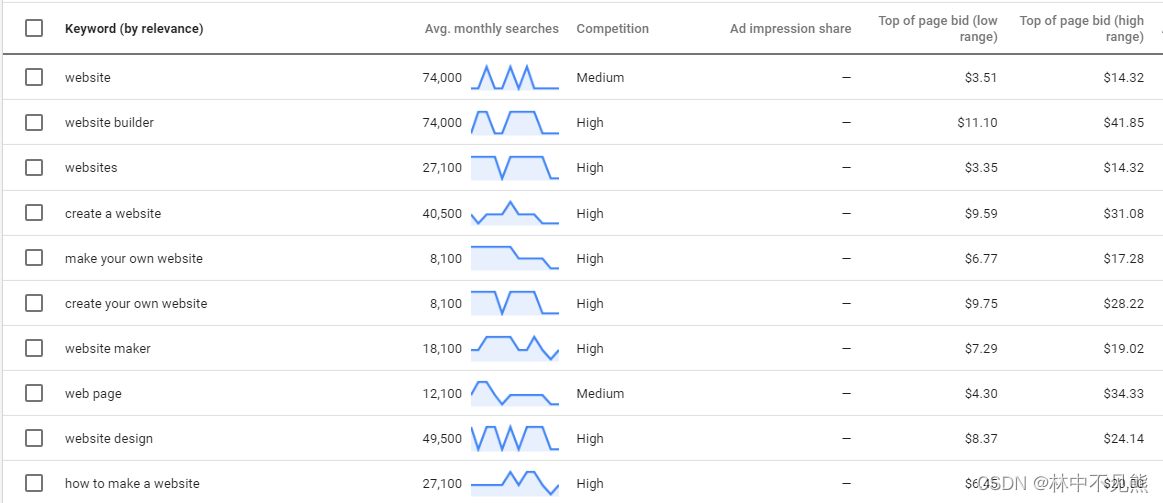
Task: Mark the 'website maker' row checkbox
Action: click(34, 348)
